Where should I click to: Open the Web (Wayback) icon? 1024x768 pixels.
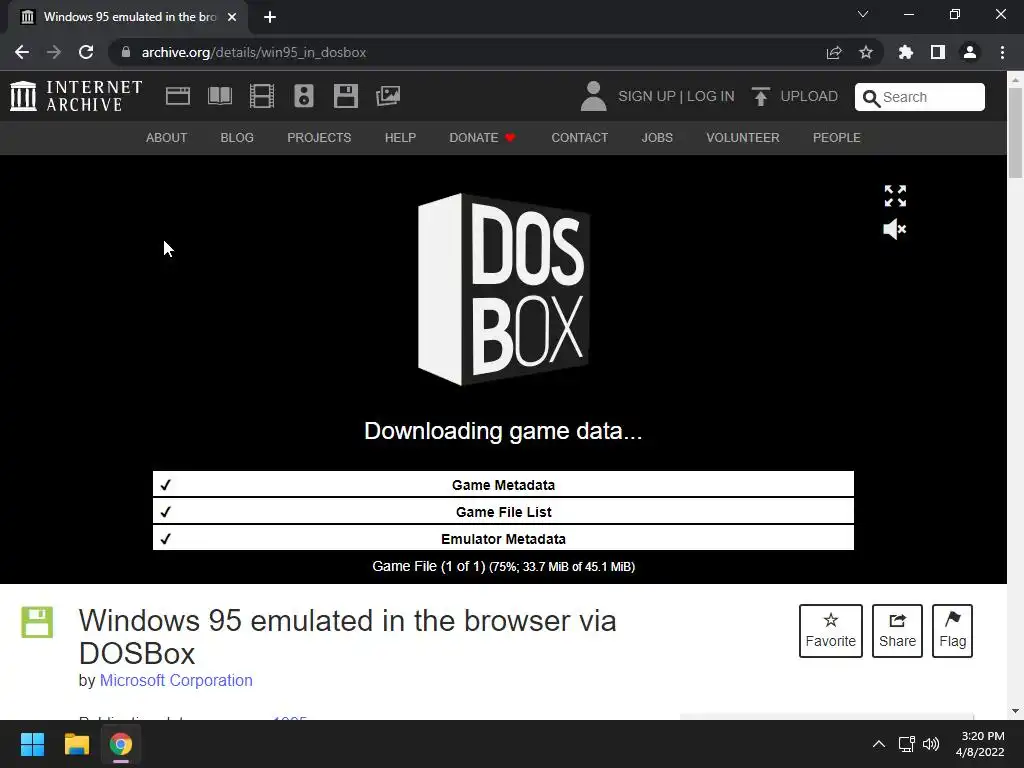(x=178, y=96)
